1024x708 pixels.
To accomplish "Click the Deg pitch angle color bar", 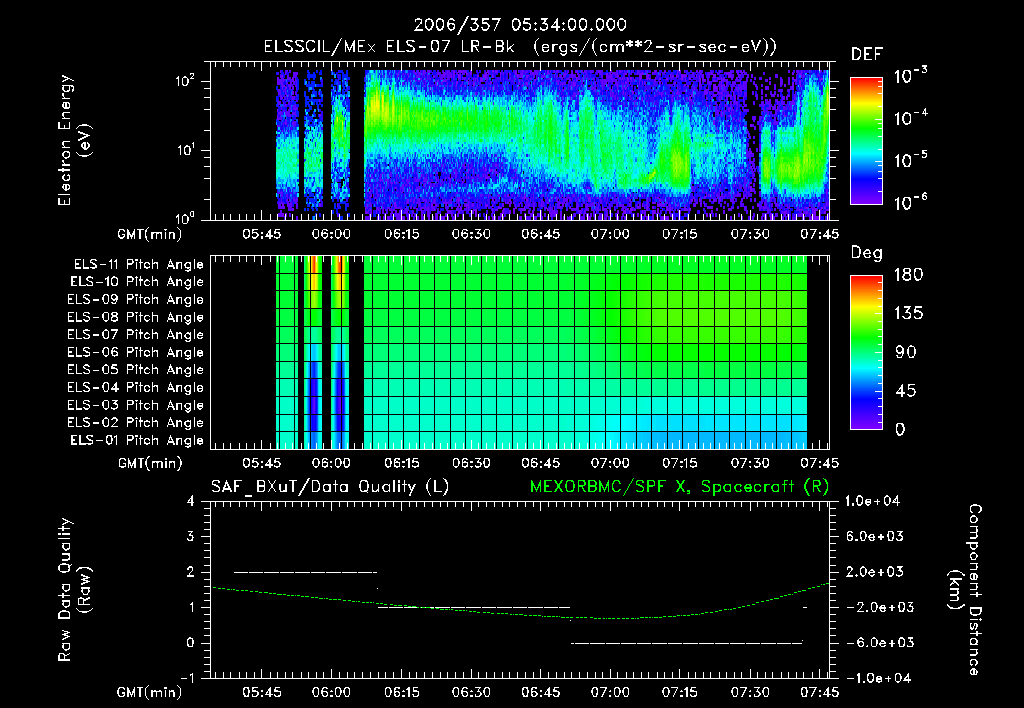I will (x=866, y=352).
